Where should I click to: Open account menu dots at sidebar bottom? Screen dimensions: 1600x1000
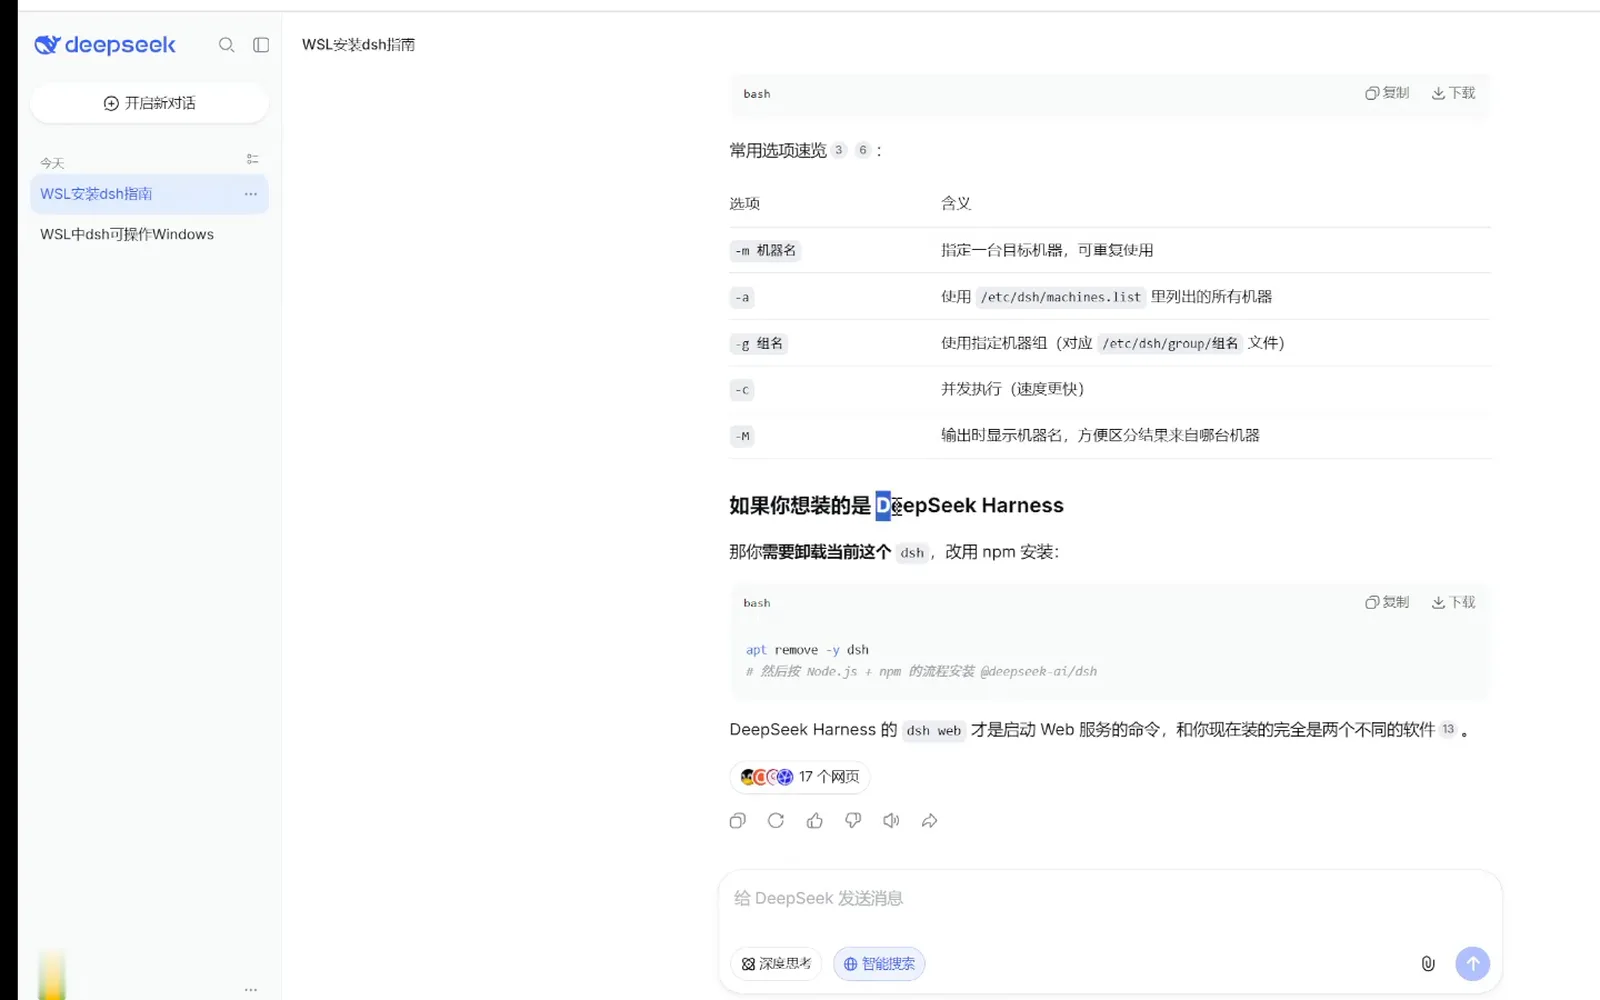(x=251, y=990)
